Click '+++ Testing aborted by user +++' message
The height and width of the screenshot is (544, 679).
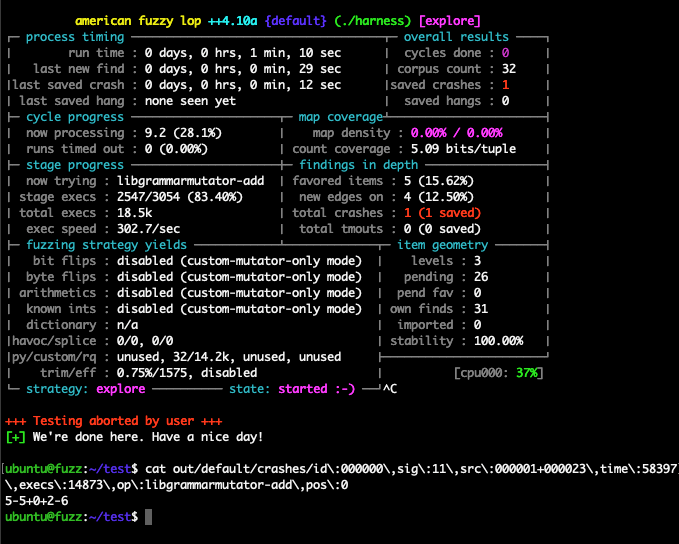tap(113, 421)
